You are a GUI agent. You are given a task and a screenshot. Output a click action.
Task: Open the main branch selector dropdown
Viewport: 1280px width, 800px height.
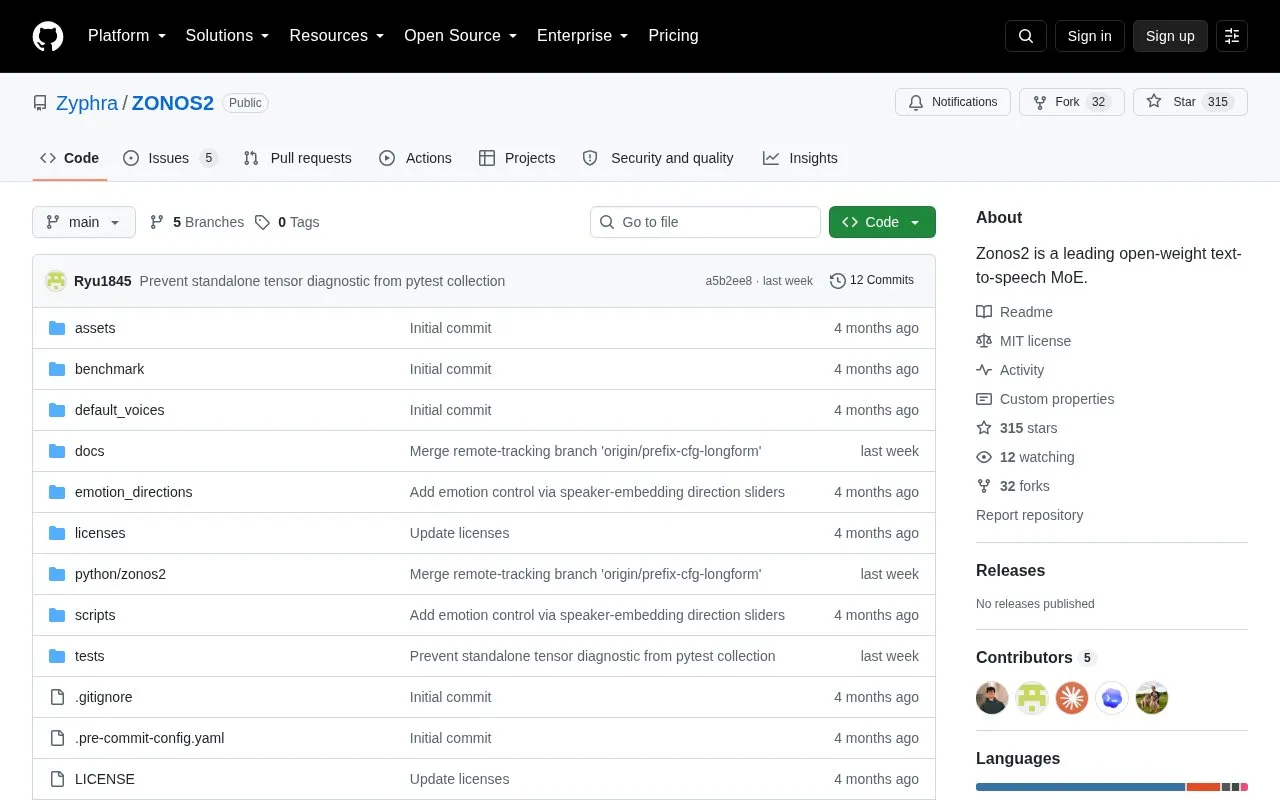tap(84, 222)
